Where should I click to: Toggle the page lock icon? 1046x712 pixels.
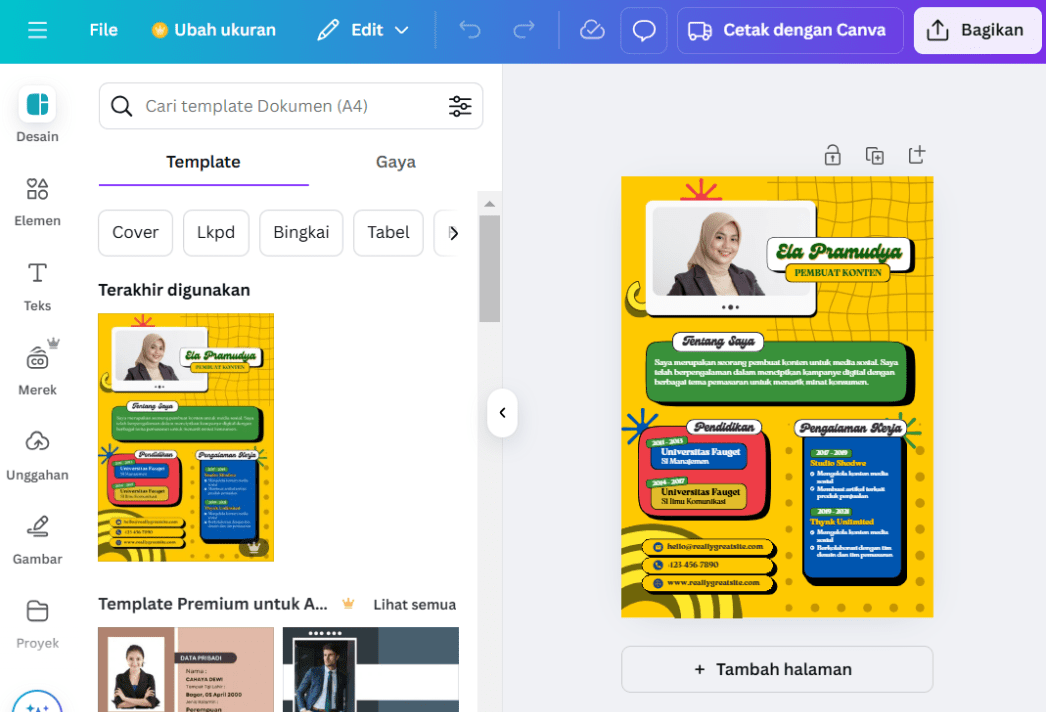click(x=832, y=155)
